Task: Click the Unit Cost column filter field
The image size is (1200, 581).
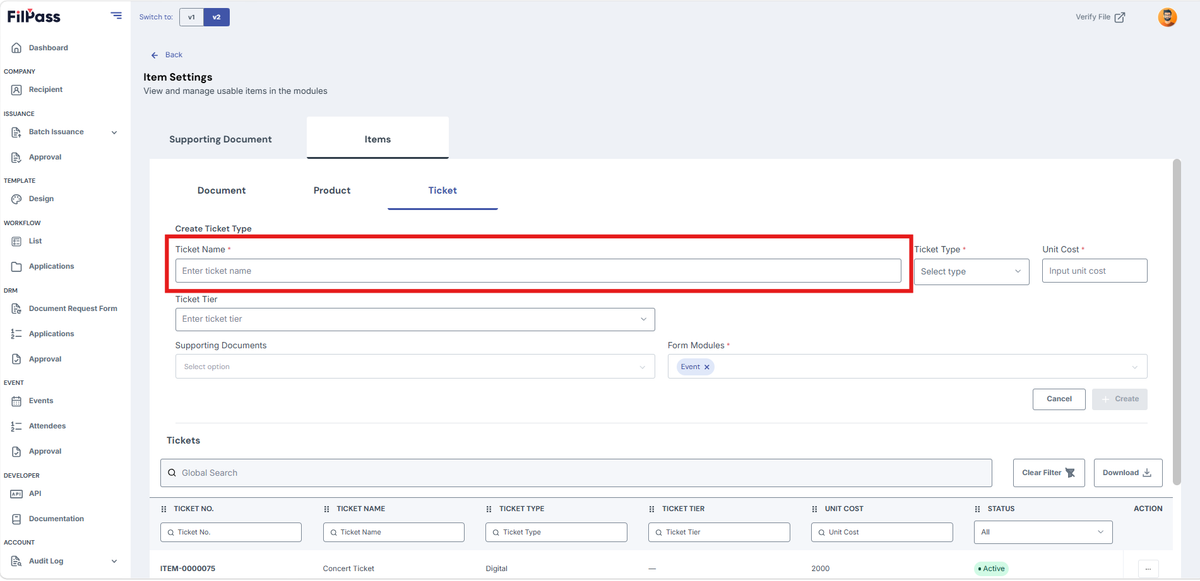Action: pos(882,532)
